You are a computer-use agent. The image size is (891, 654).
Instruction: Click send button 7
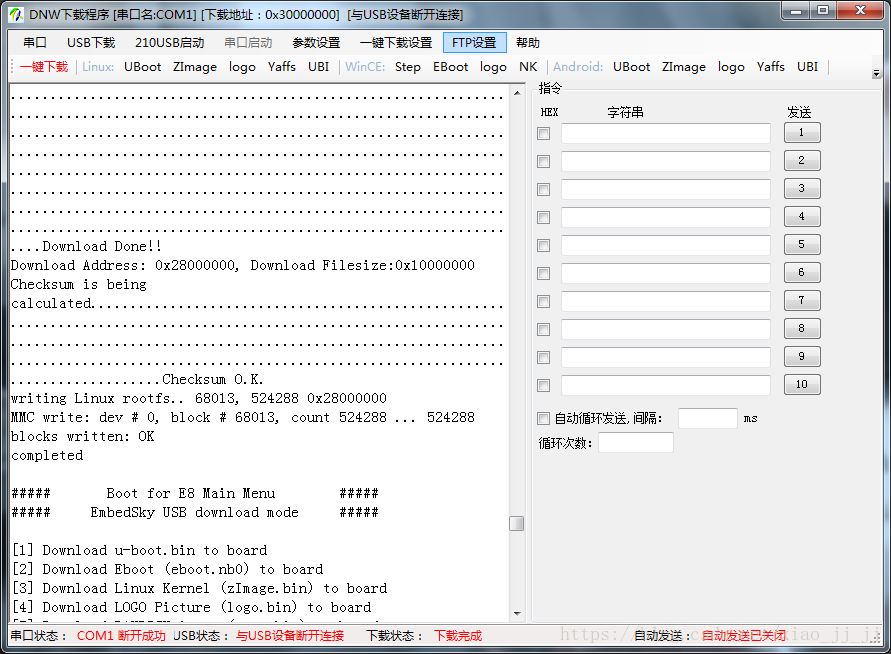[x=802, y=300]
